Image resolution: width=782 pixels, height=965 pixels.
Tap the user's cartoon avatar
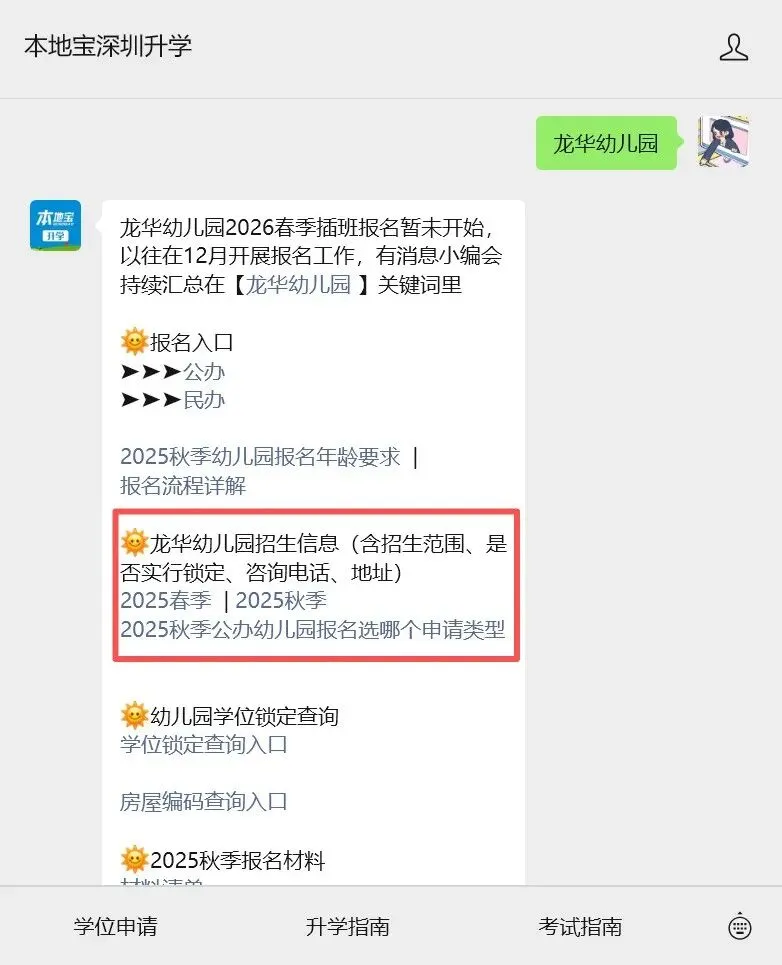coord(724,142)
